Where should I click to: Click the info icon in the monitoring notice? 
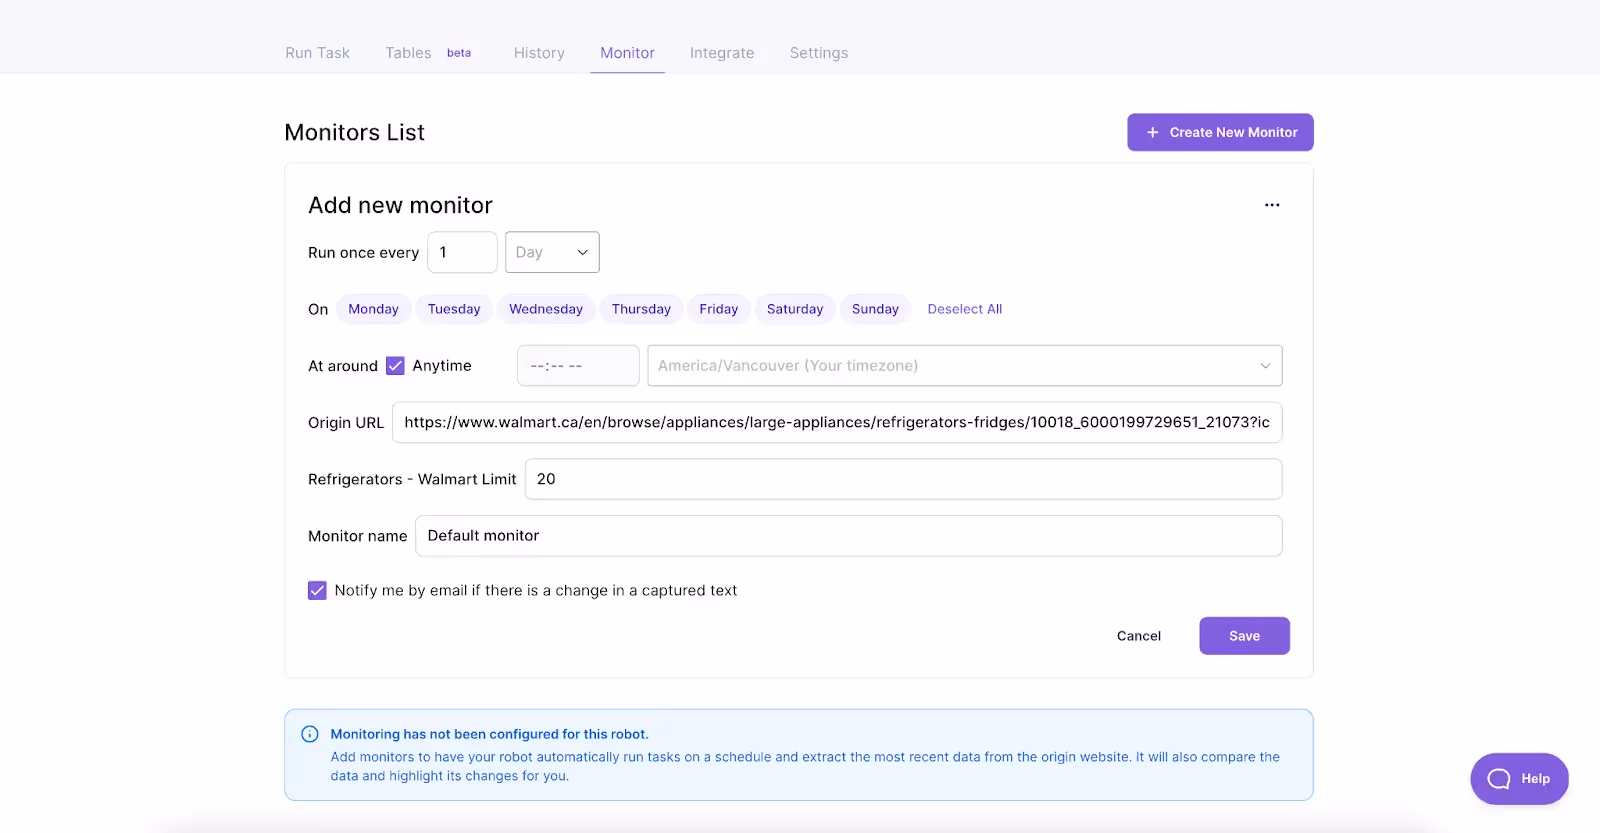coord(310,734)
